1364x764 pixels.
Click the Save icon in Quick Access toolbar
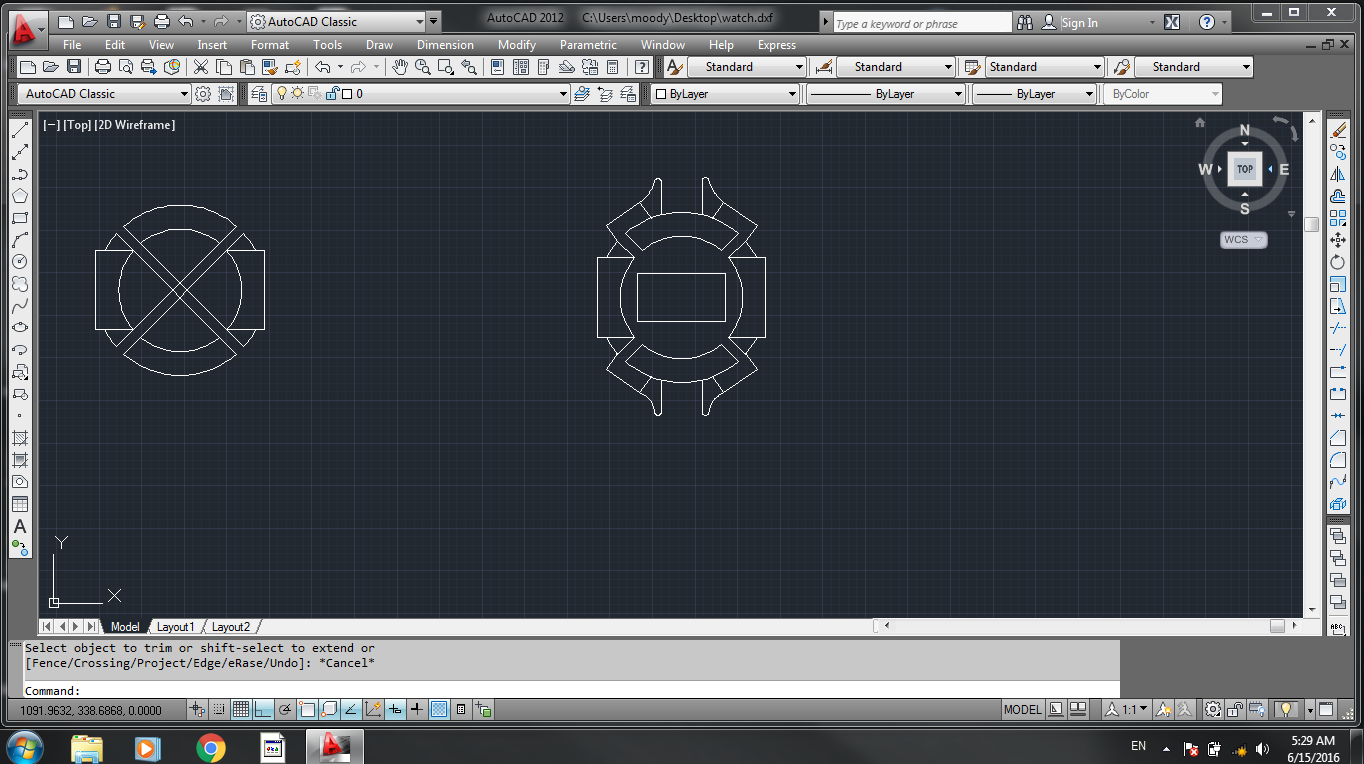coord(113,21)
